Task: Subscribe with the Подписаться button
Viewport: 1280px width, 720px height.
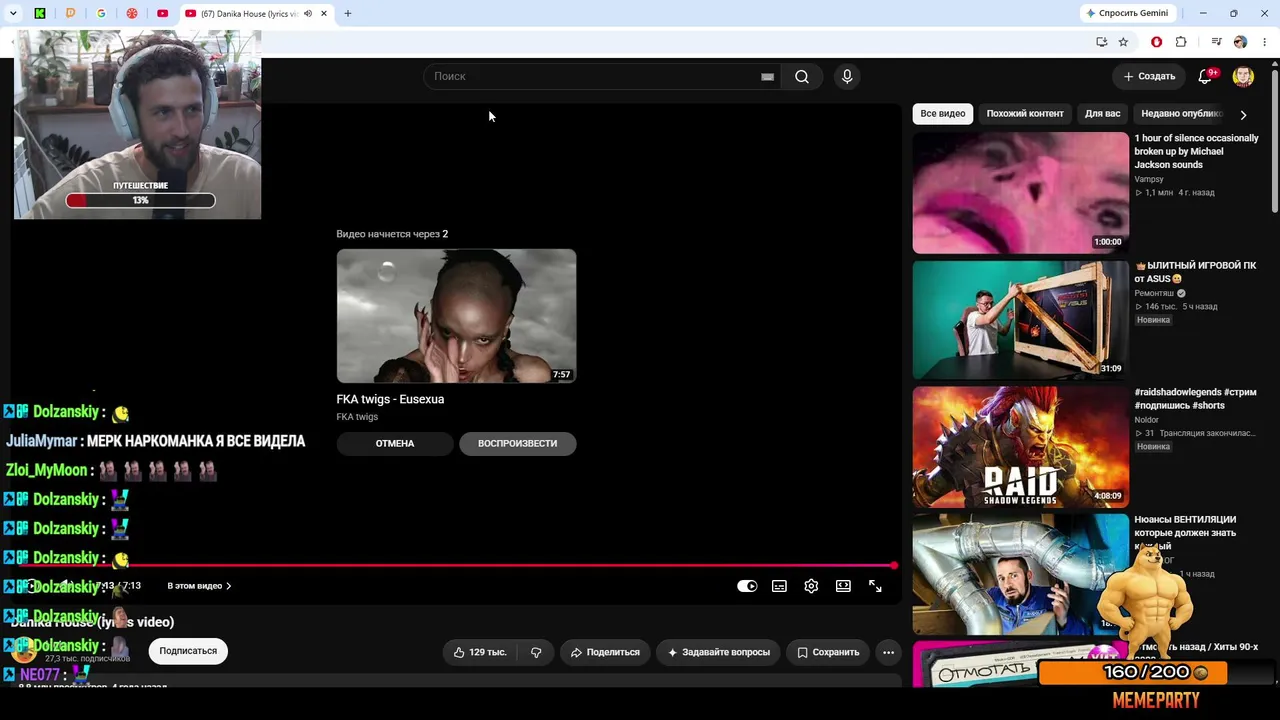Action: (188, 651)
